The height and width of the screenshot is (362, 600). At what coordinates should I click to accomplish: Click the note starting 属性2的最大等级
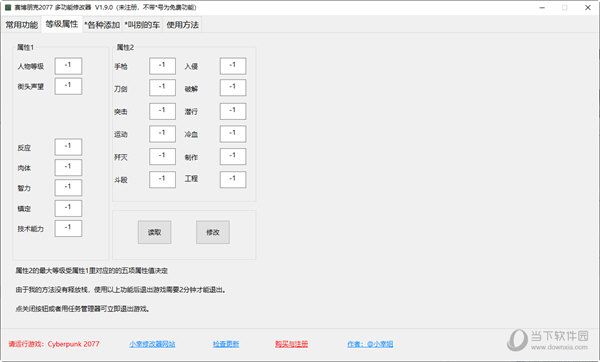[x=91, y=271]
